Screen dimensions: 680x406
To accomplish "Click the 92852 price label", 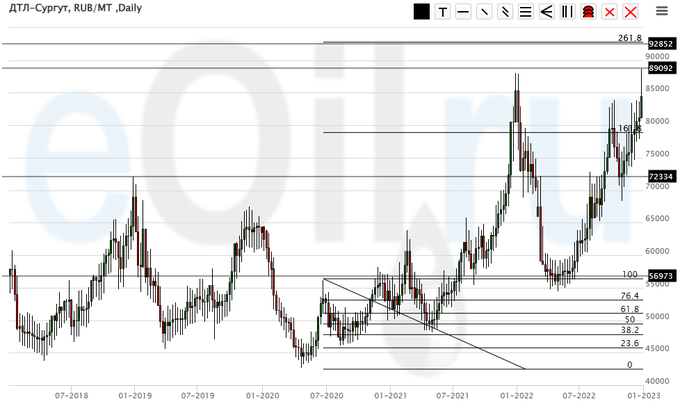I will tap(659, 45).
